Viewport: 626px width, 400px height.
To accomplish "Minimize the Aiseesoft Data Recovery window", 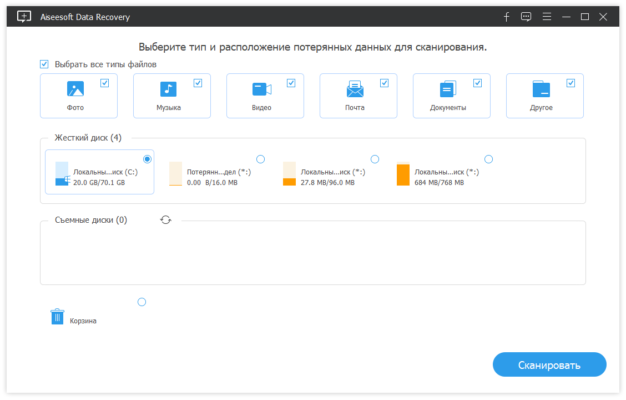I will click(566, 17).
